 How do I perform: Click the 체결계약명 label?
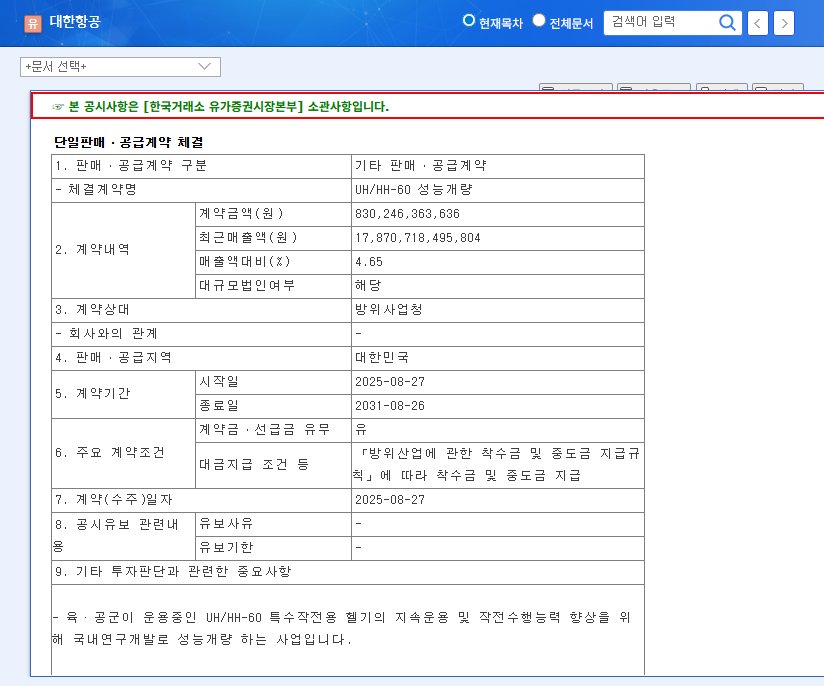click(102, 190)
